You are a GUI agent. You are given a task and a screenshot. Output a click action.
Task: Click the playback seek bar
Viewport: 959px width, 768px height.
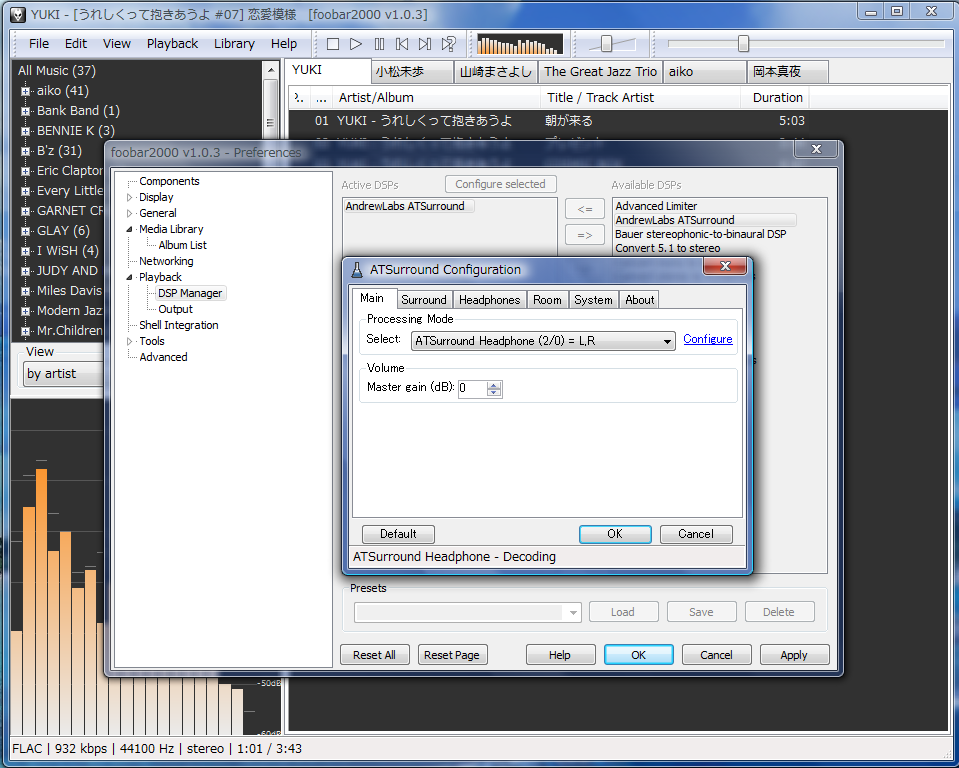tap(806, 43)
